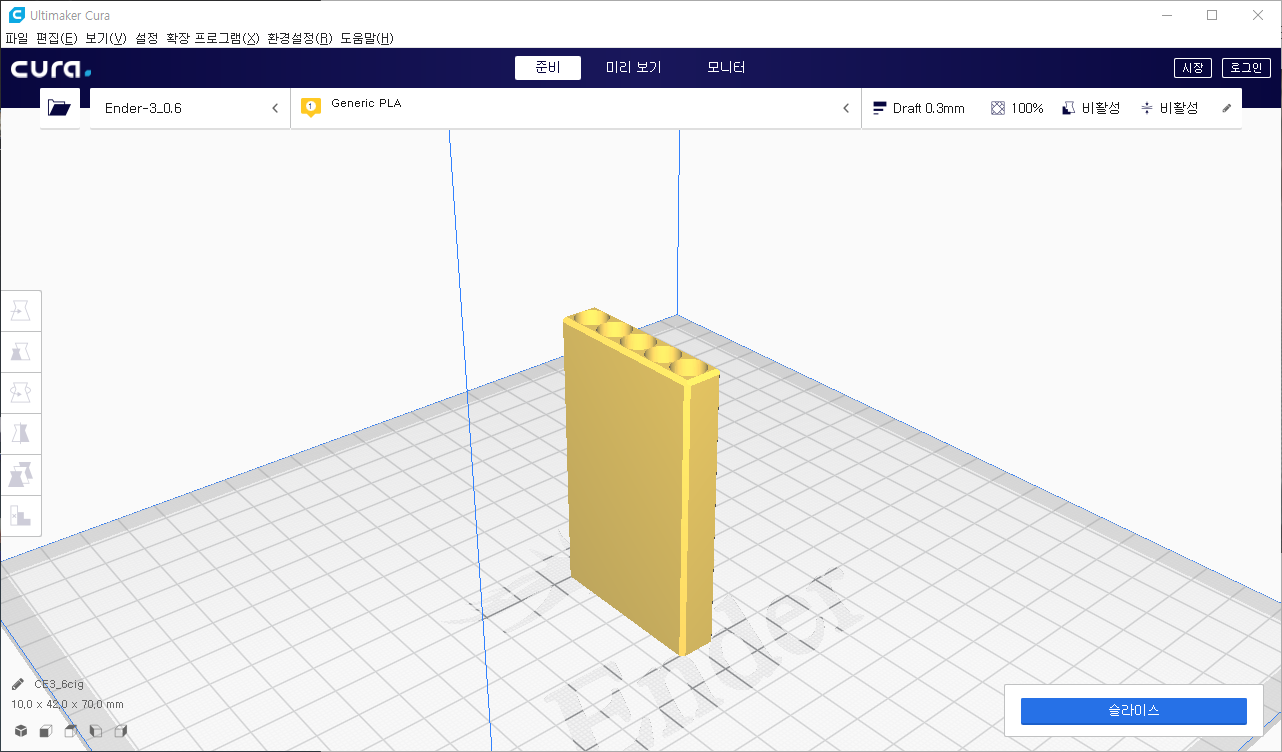Open file with the folder icon
Screen dimensions: 1282x752
[x=60, y=108]
